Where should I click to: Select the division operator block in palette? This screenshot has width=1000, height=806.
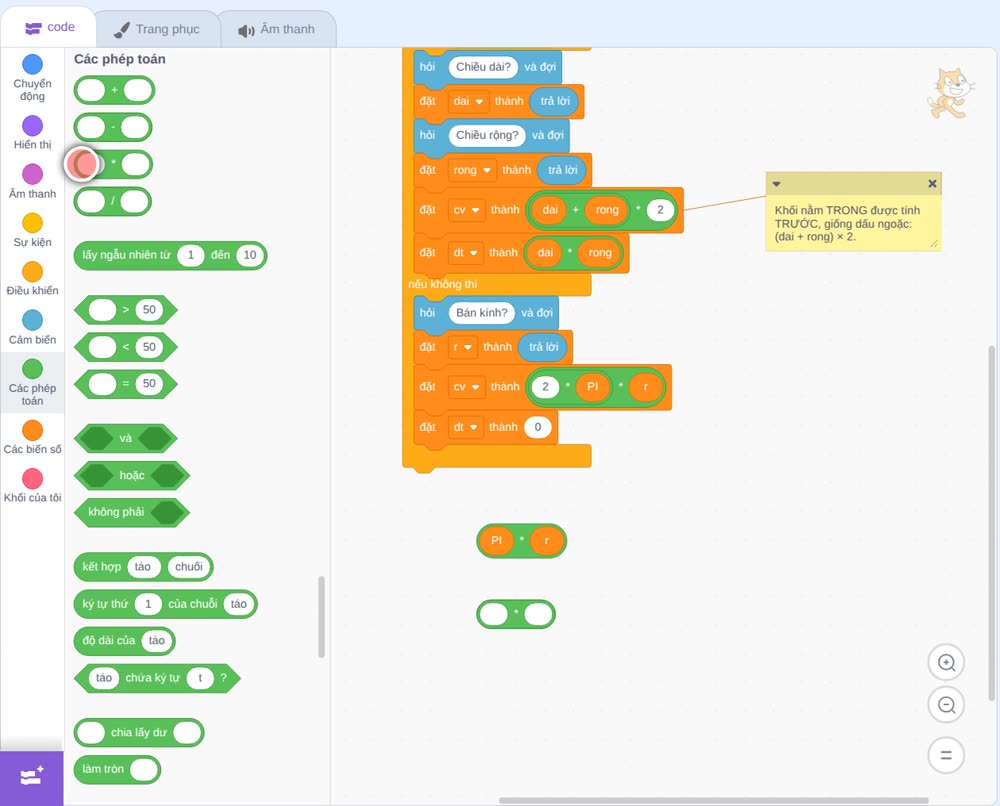tap(113, 202)
